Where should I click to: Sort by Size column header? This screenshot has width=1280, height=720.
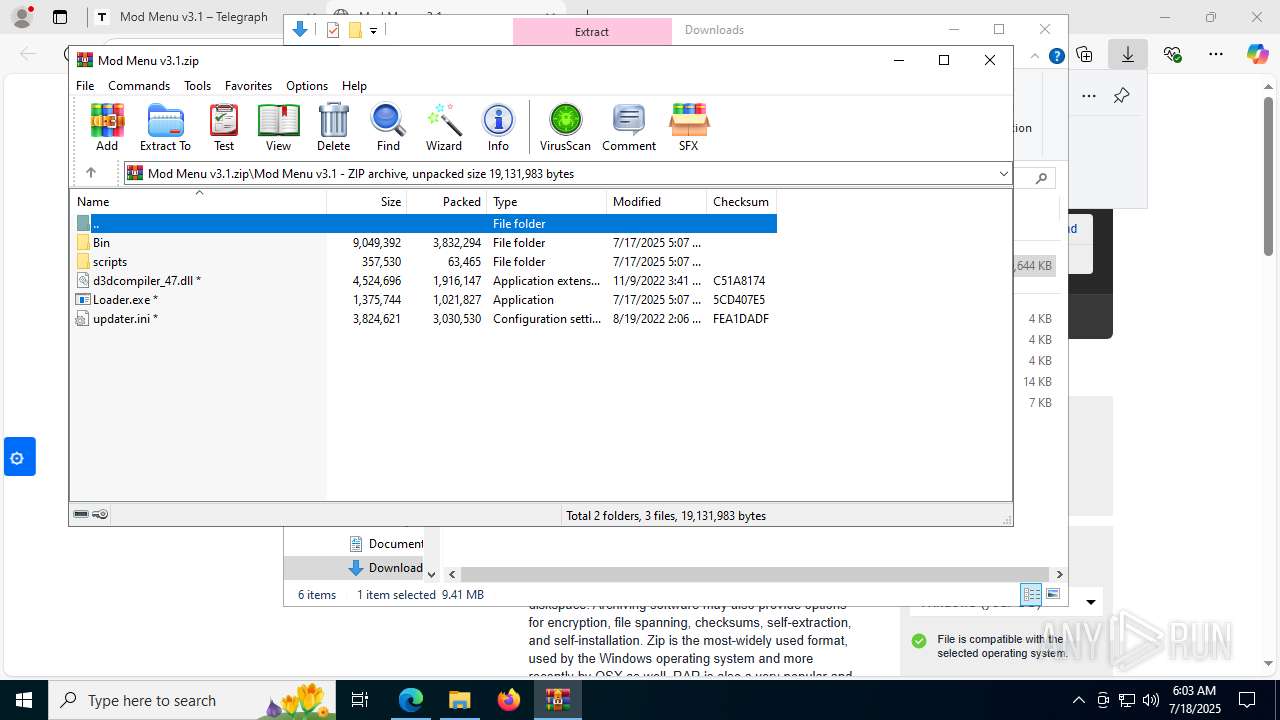[x=367, y=202]
